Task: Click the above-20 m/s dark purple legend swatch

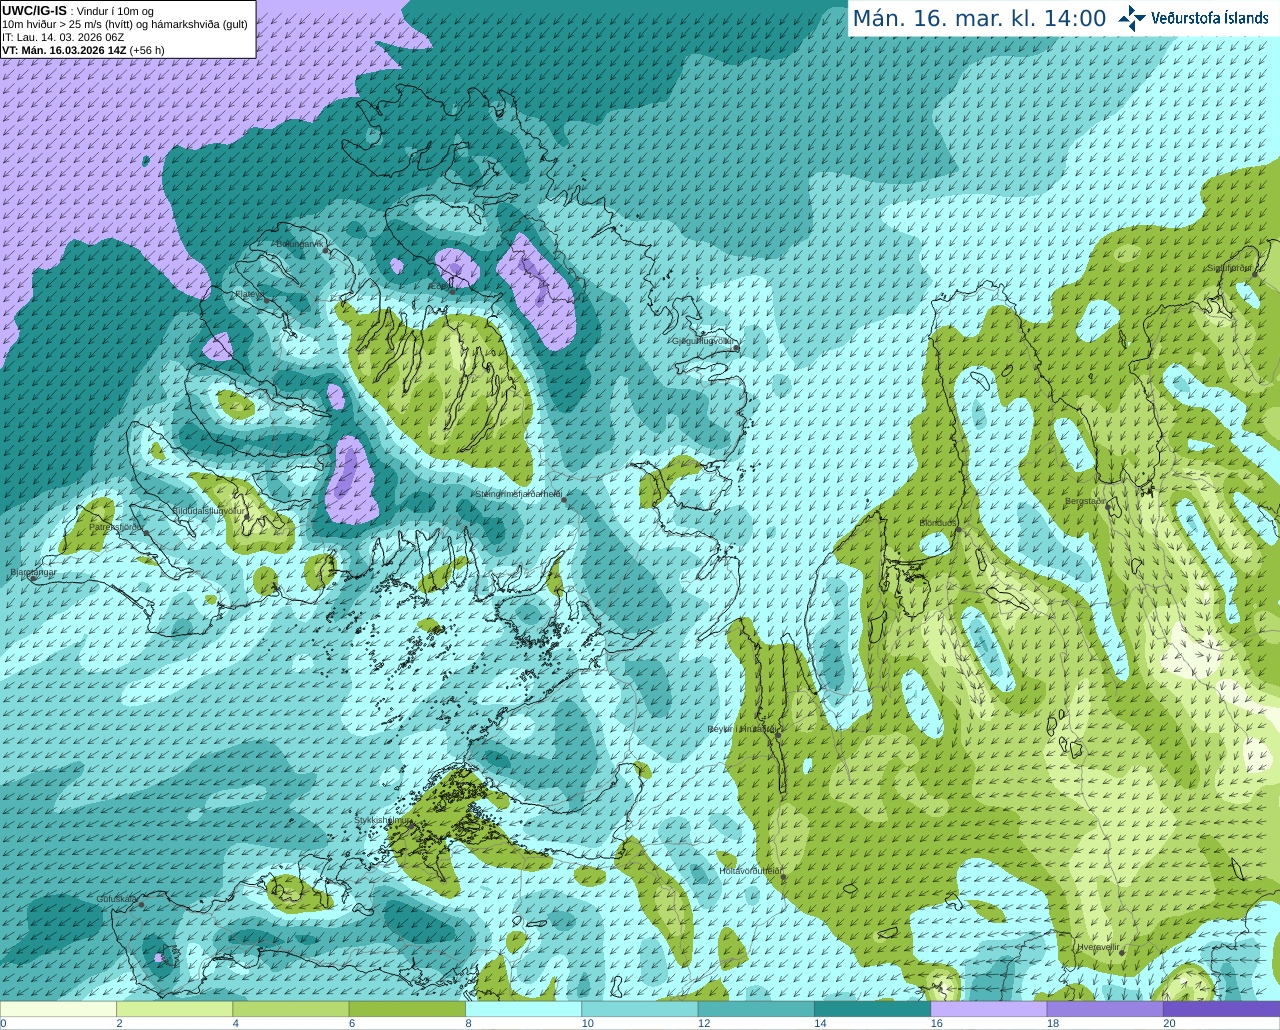Action: 1221,1009
